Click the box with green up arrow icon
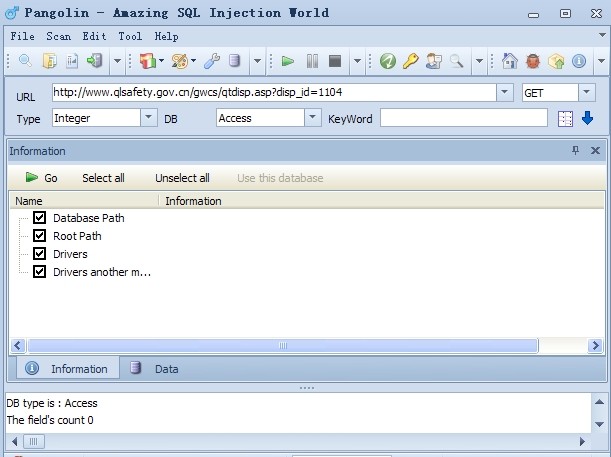 click(x=556, y=61)
